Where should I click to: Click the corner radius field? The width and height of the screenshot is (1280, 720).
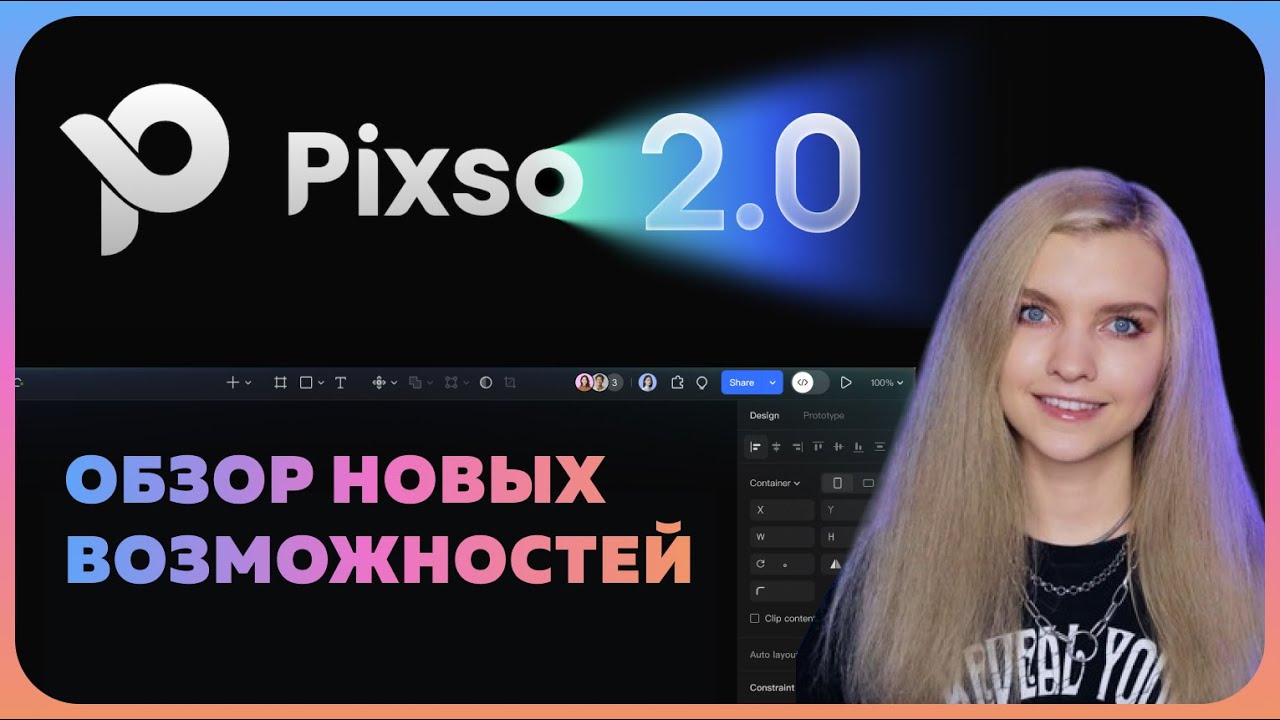[x=782, y=591]
